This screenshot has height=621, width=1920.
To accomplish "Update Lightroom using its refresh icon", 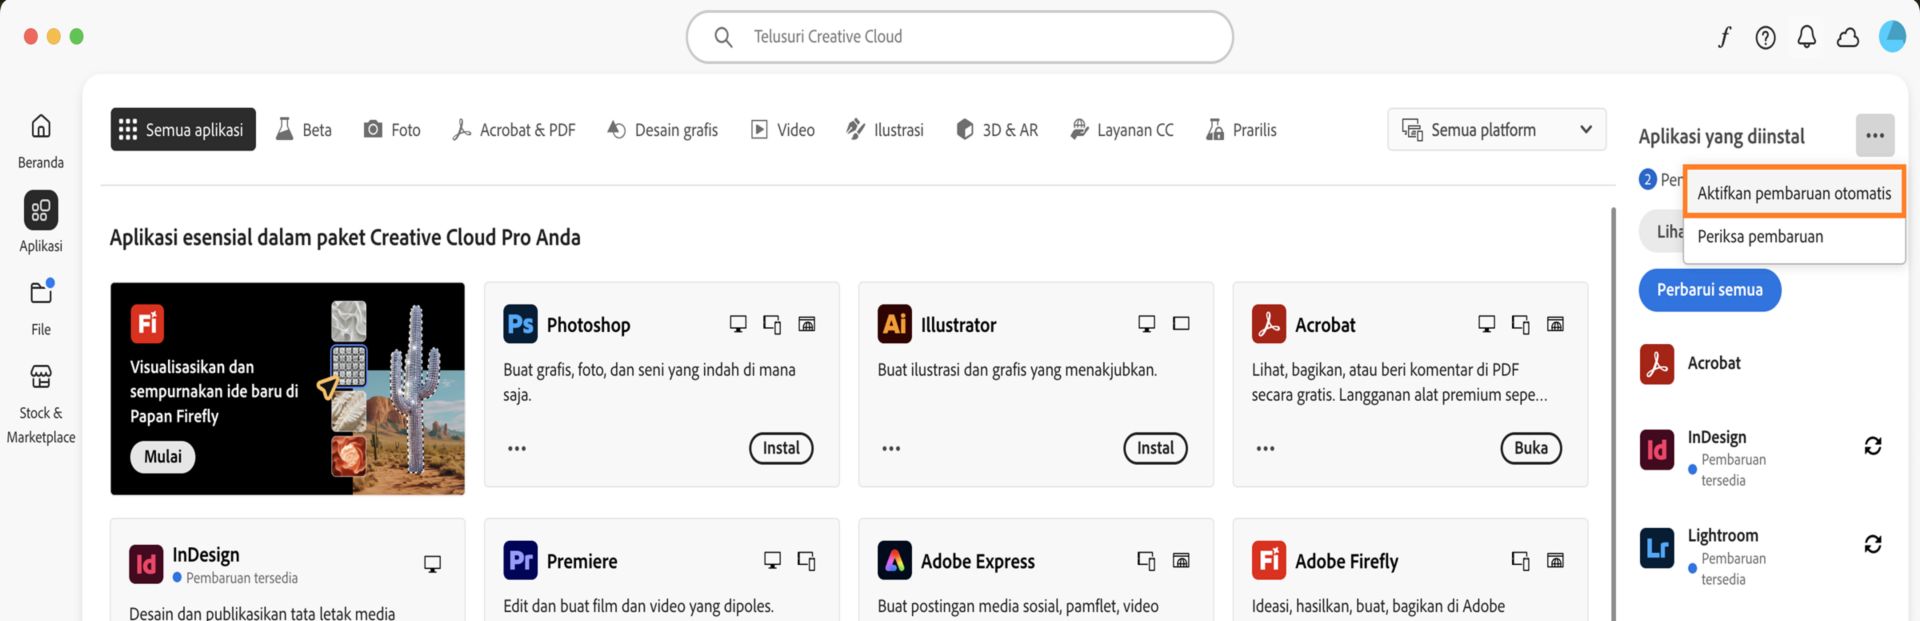I will (x=1873, y=544).
